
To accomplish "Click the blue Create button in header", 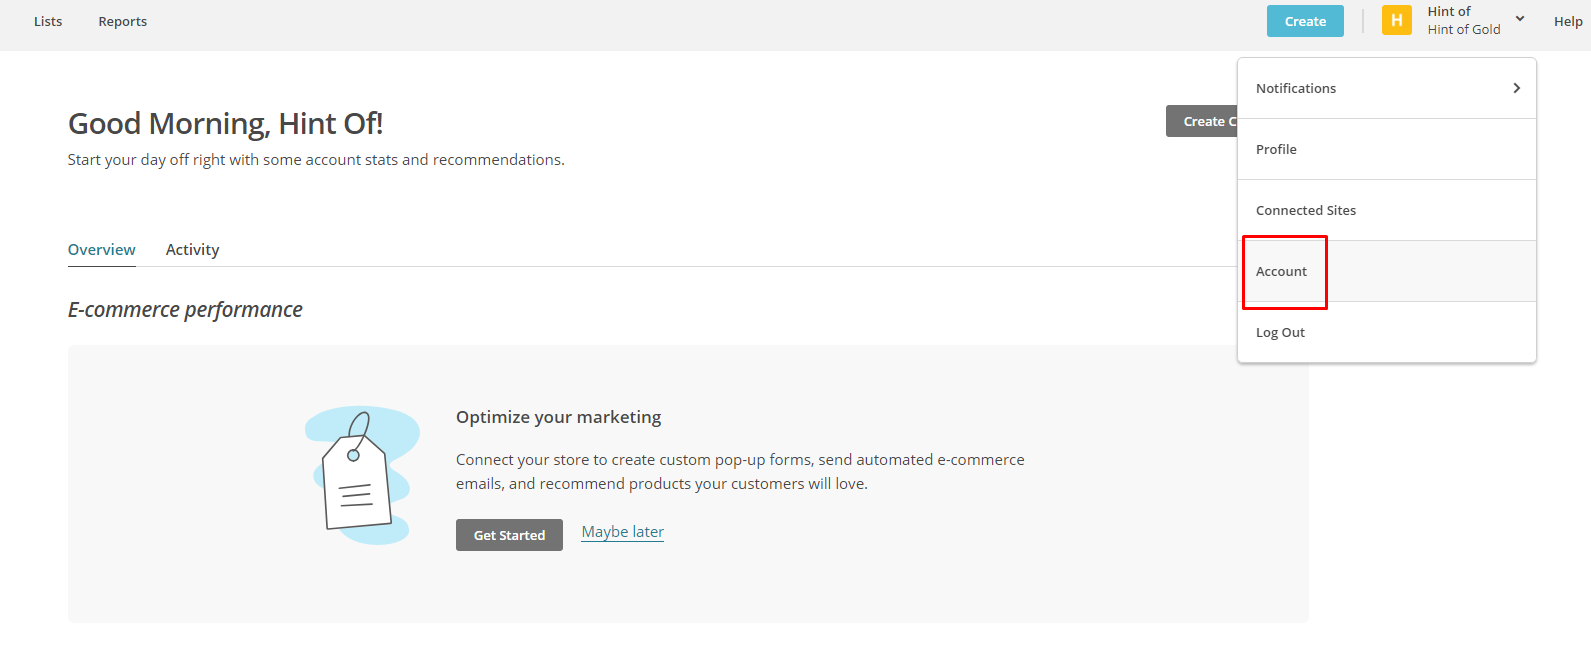I will (1305, 21).
